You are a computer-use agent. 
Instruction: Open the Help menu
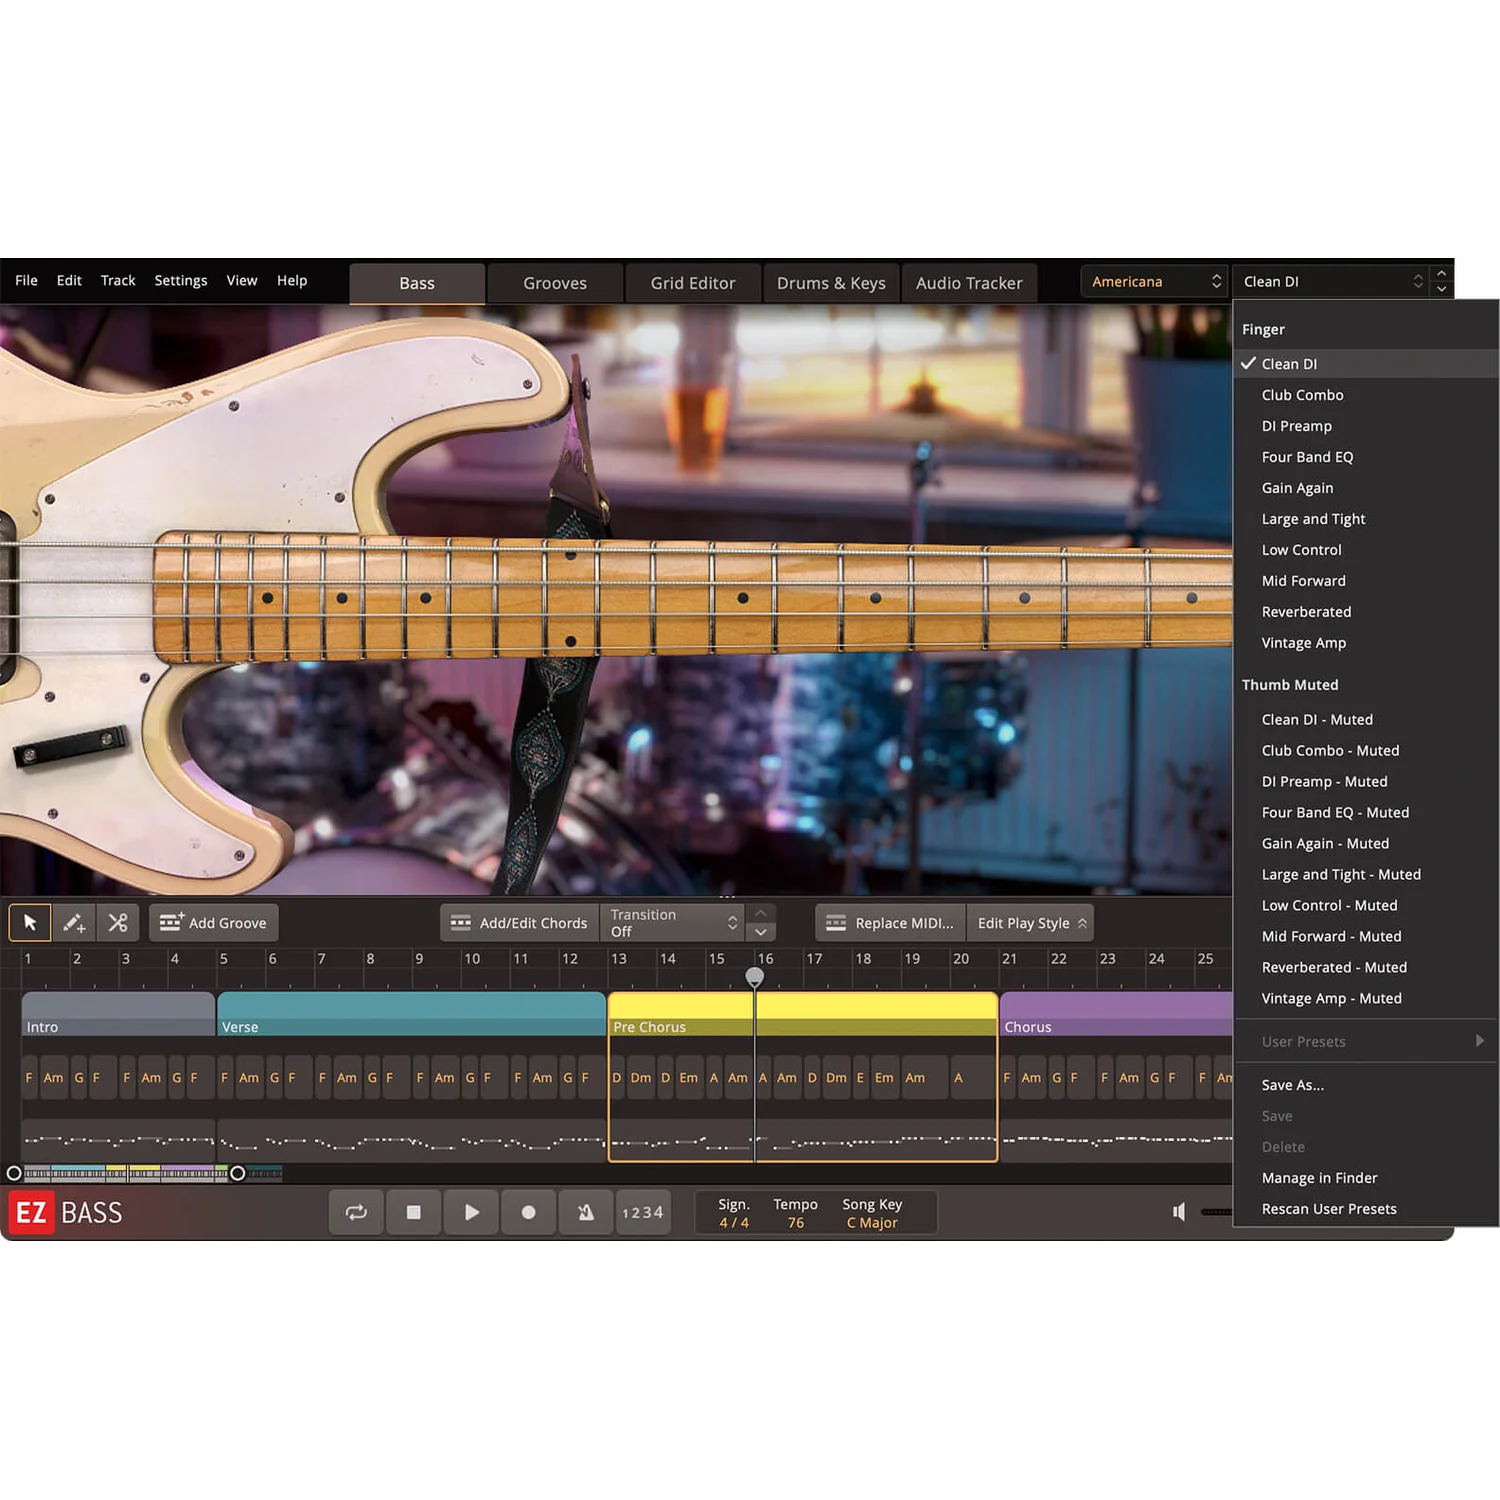pos(292,280)
